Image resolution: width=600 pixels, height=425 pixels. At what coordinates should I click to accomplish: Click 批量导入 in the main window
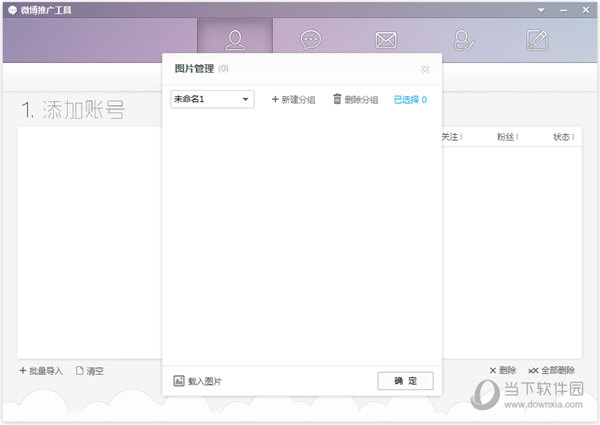tap(41, 371)
